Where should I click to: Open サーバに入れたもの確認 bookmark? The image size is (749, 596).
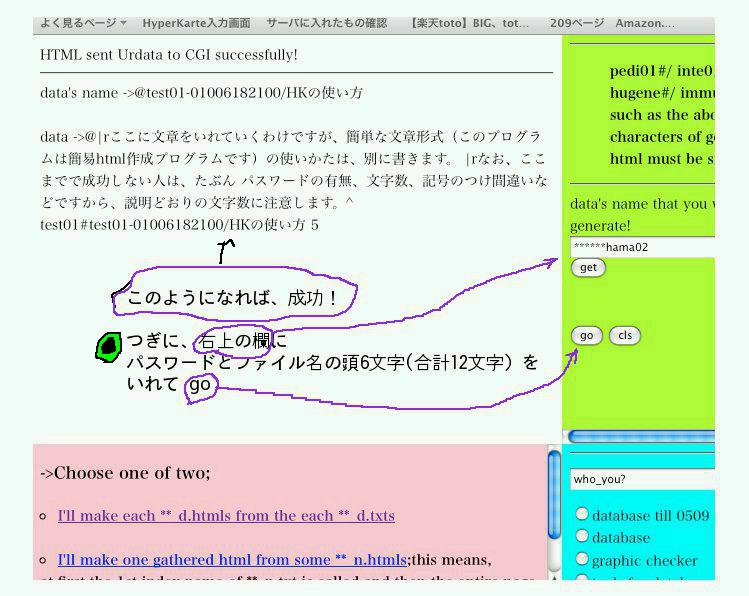click(327, 23)
